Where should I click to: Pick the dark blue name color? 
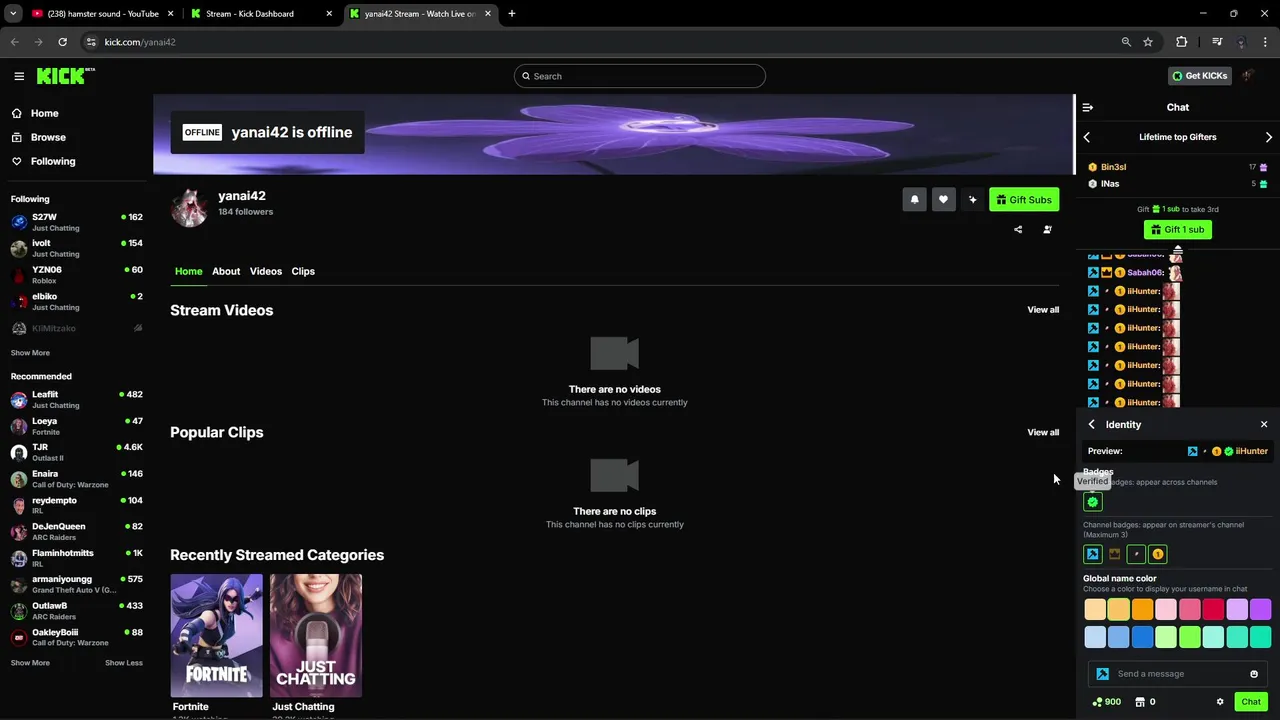(1142, 637)
